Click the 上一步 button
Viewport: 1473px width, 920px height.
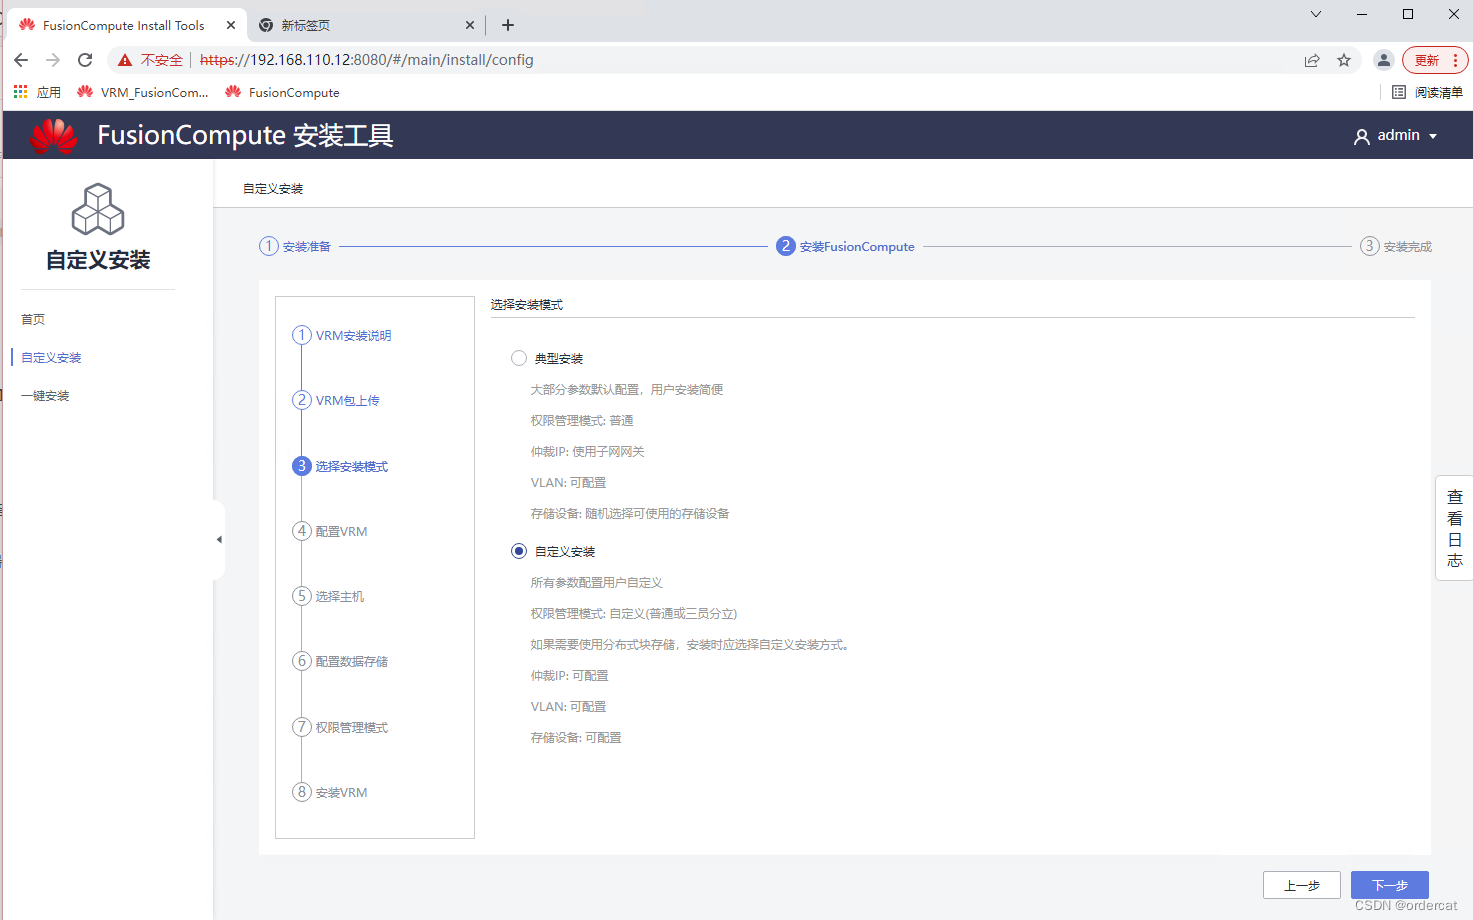1302,885
